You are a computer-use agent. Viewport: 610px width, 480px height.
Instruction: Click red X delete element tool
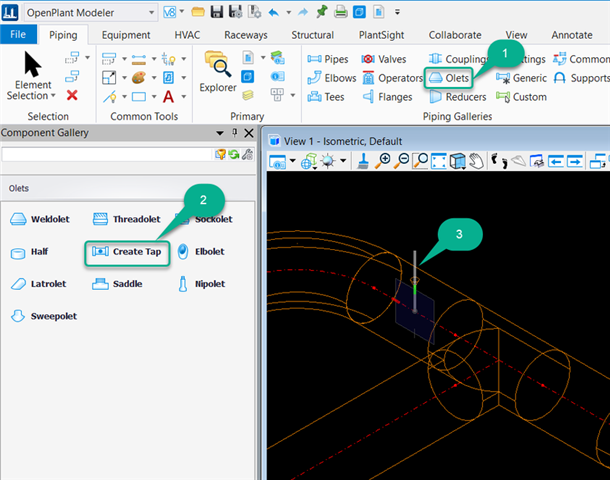click(72, 95)
